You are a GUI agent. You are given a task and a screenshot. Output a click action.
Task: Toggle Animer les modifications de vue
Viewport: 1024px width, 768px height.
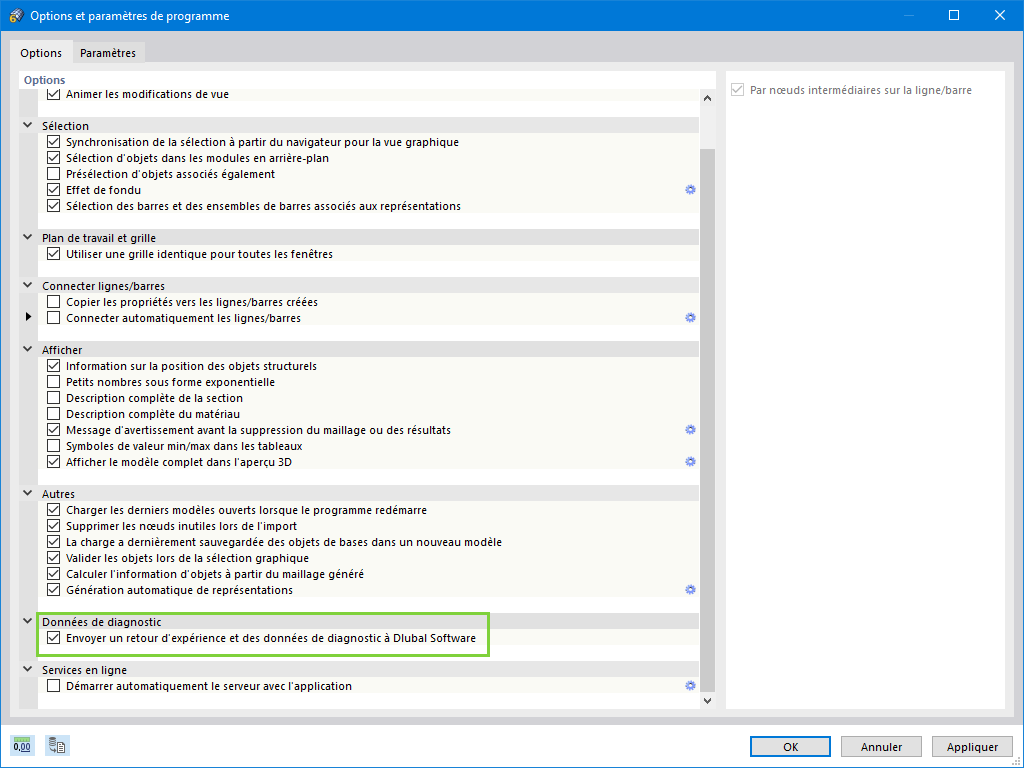54,94
